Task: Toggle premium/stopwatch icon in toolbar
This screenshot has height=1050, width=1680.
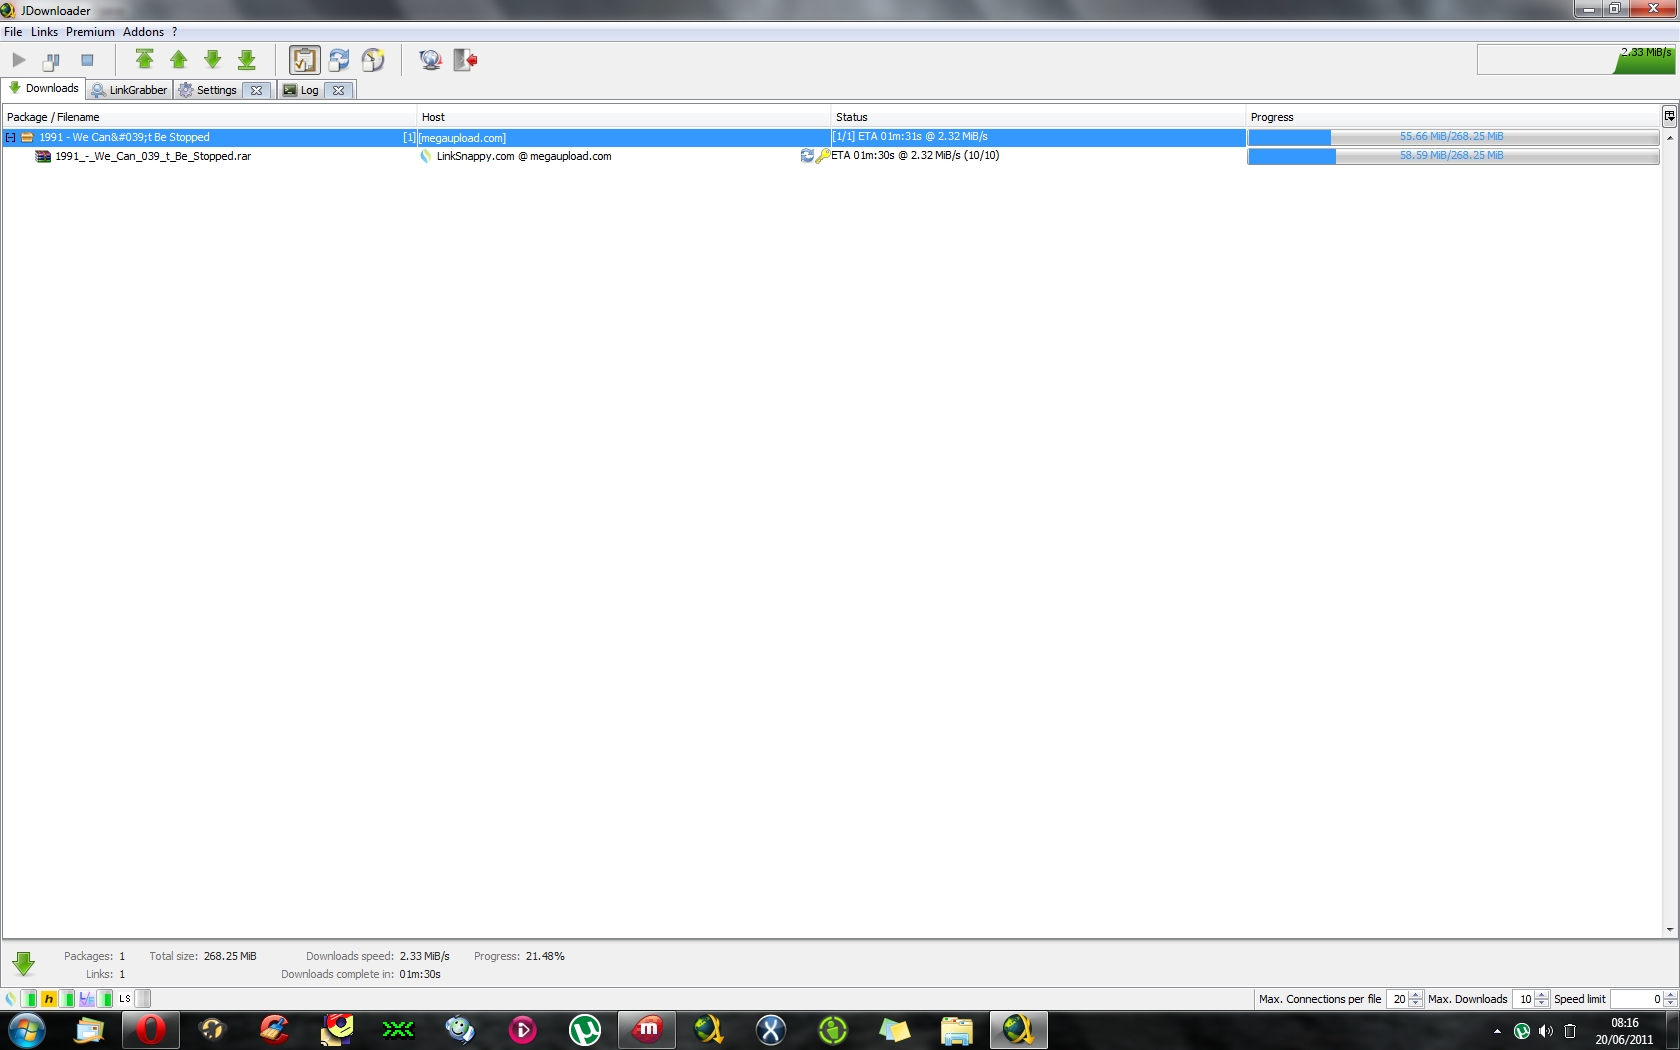Action: (x=373, y=60)
